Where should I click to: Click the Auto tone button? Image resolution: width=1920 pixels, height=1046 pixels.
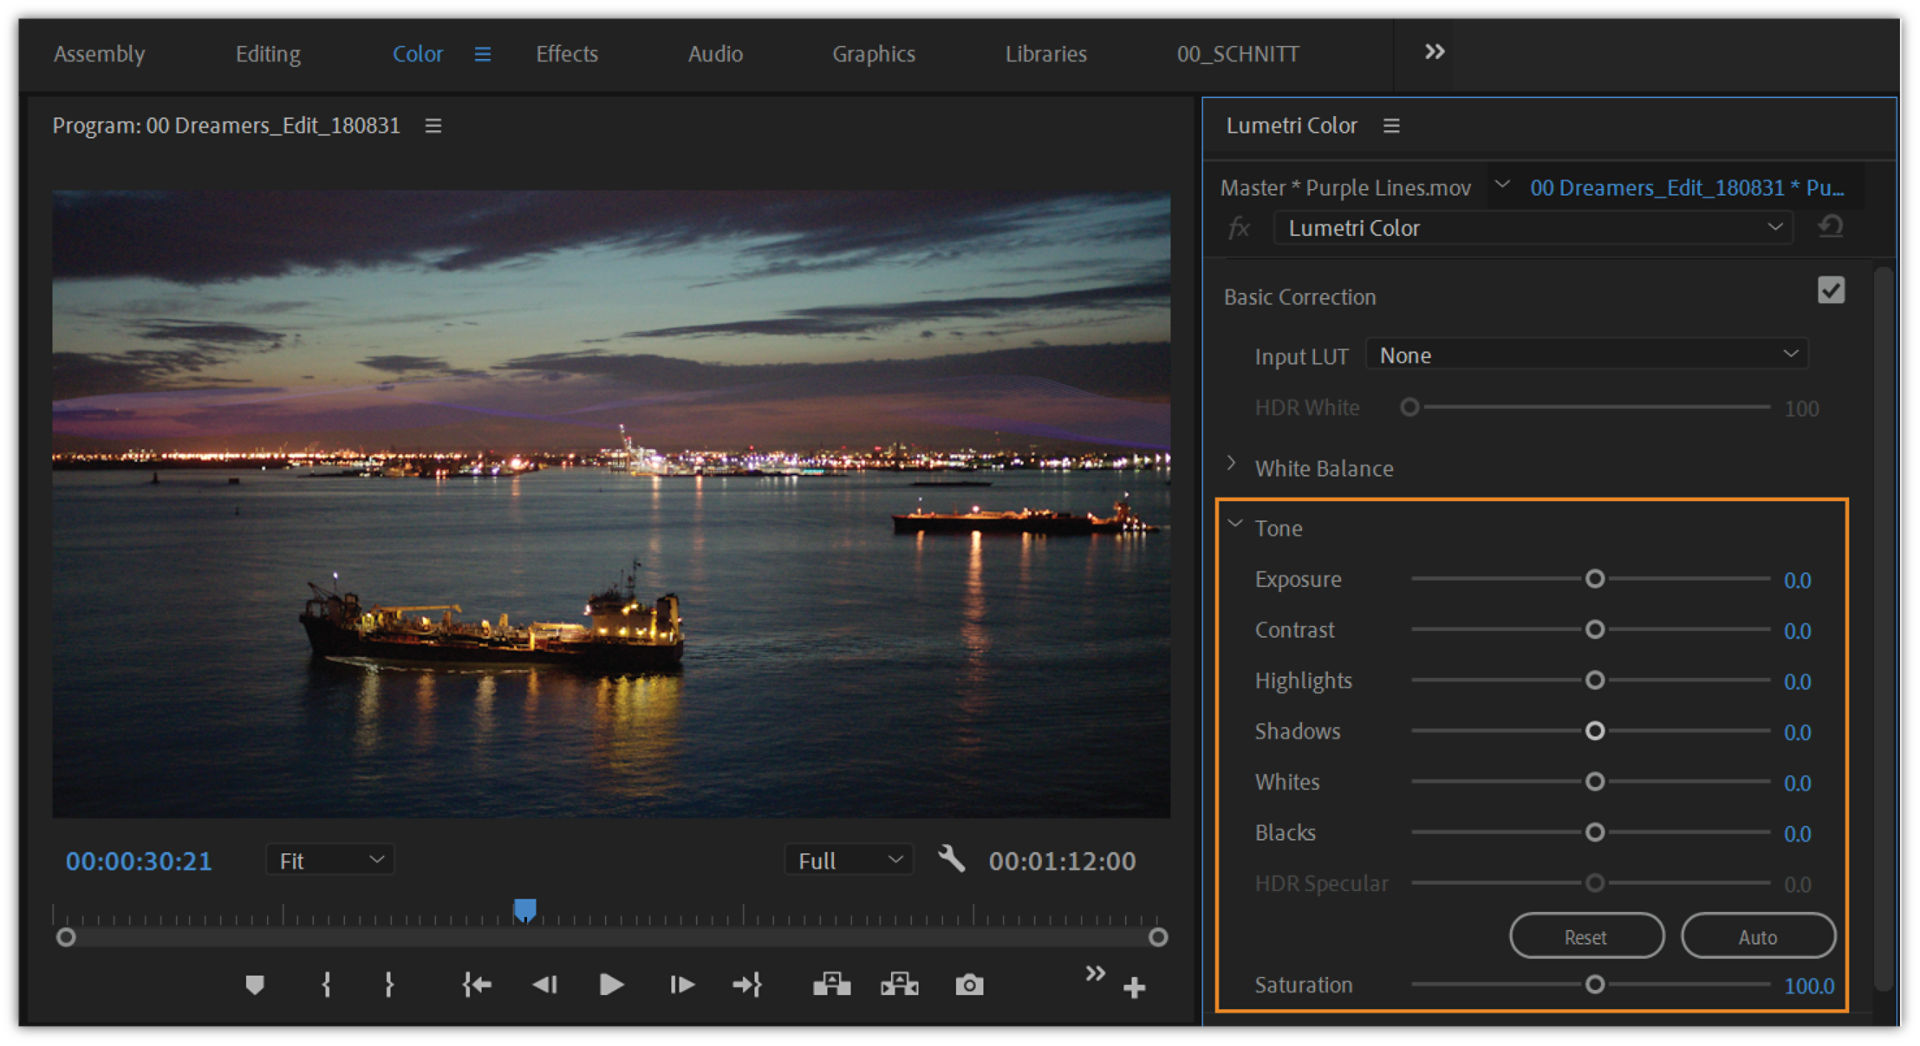tap(1757, 937)
